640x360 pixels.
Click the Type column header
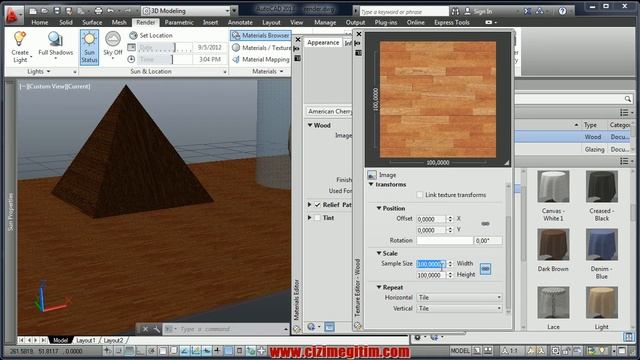point(590,125)
